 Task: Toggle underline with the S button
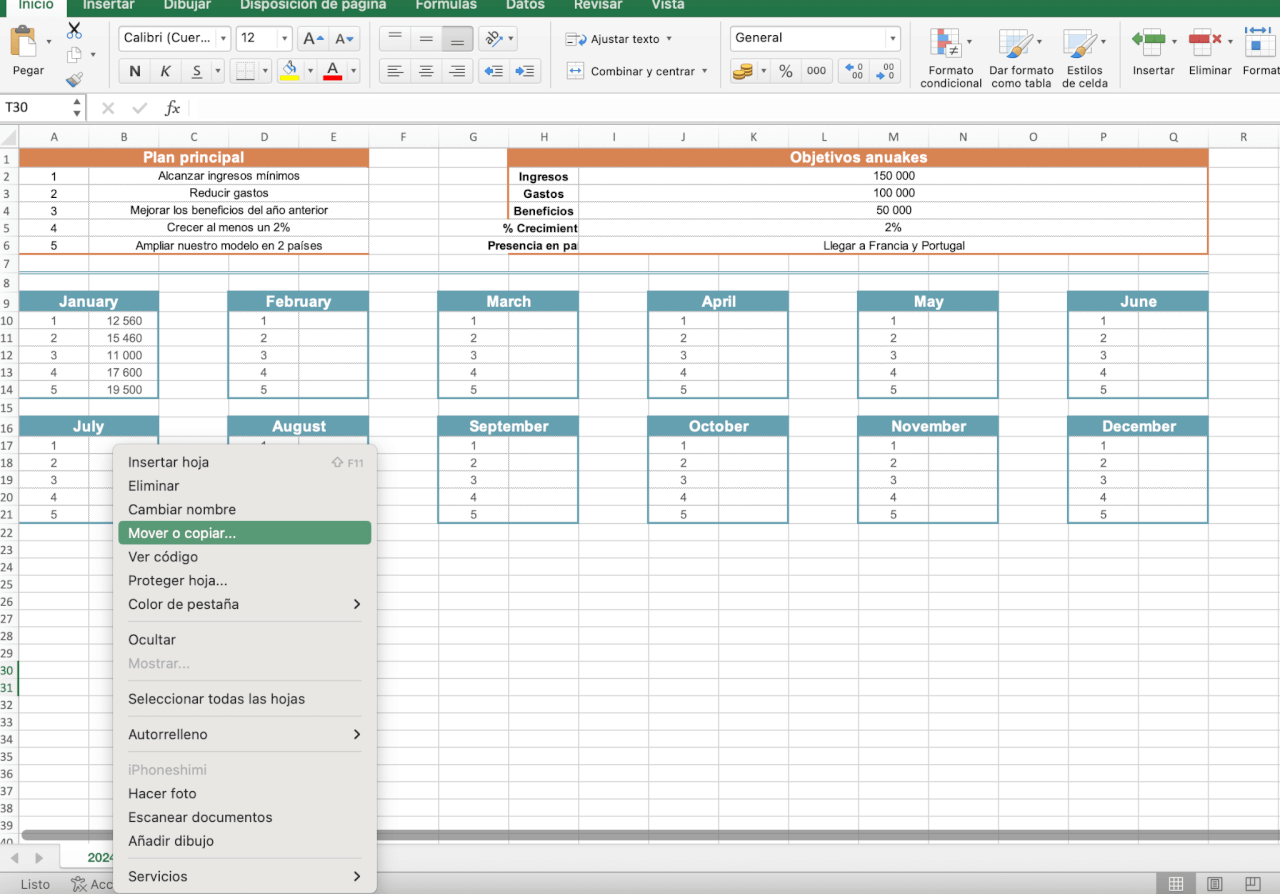coord(196,71)
